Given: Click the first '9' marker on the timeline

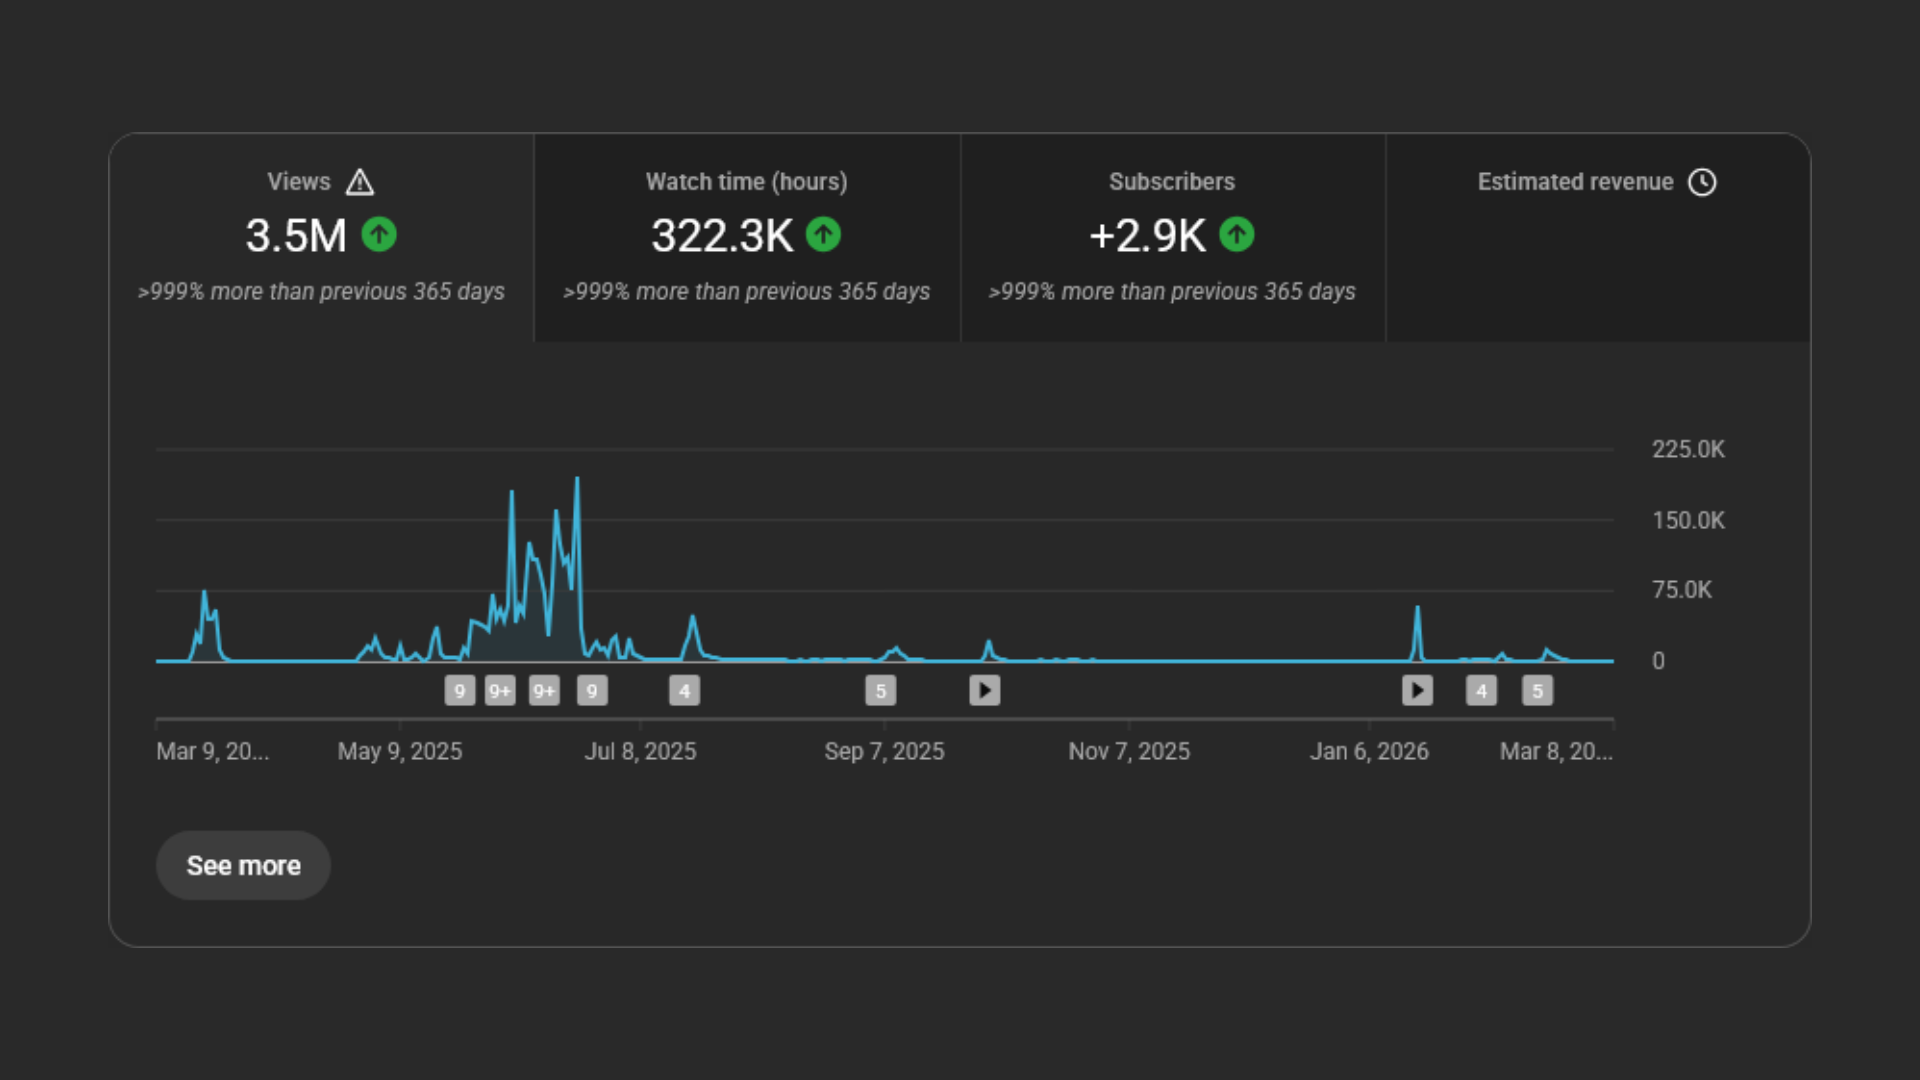Looking at the screenshot, I should click(460, 690).
